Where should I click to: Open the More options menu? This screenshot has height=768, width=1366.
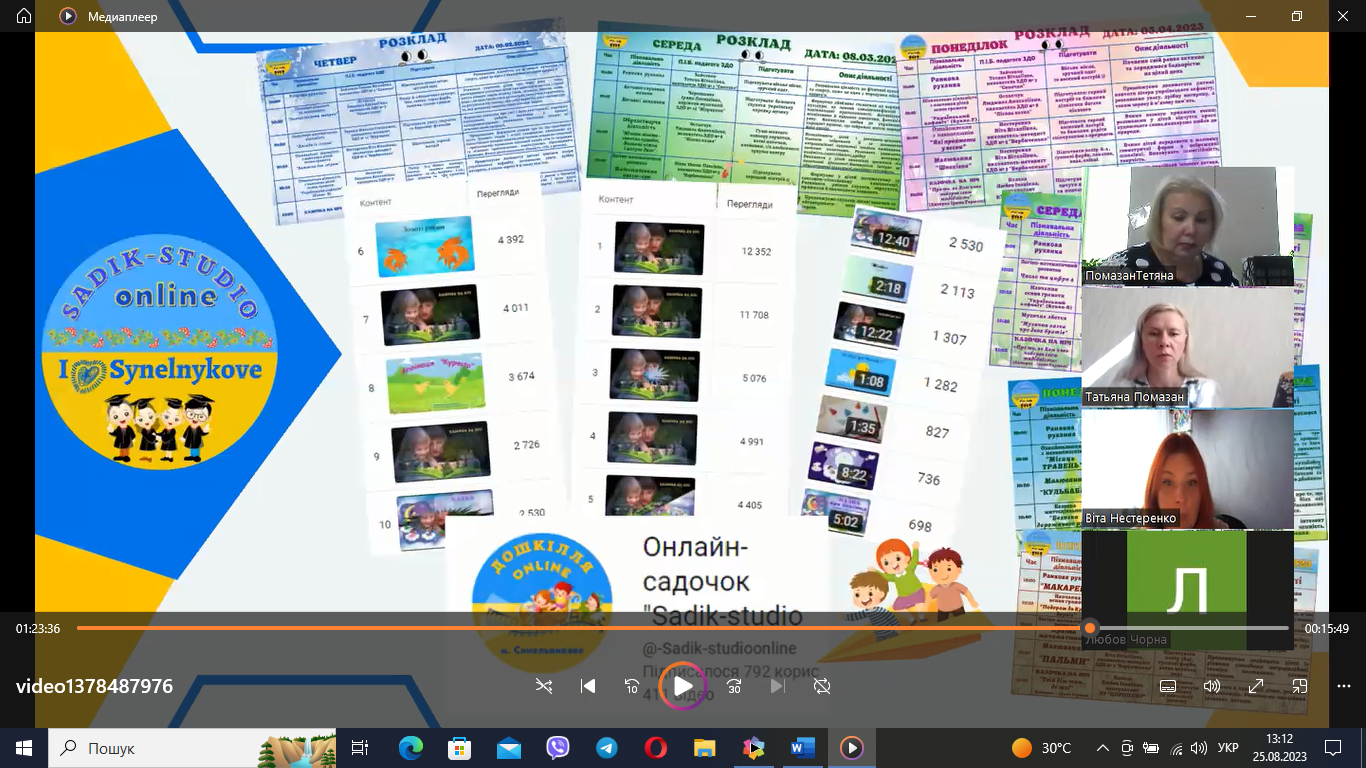1343,686
